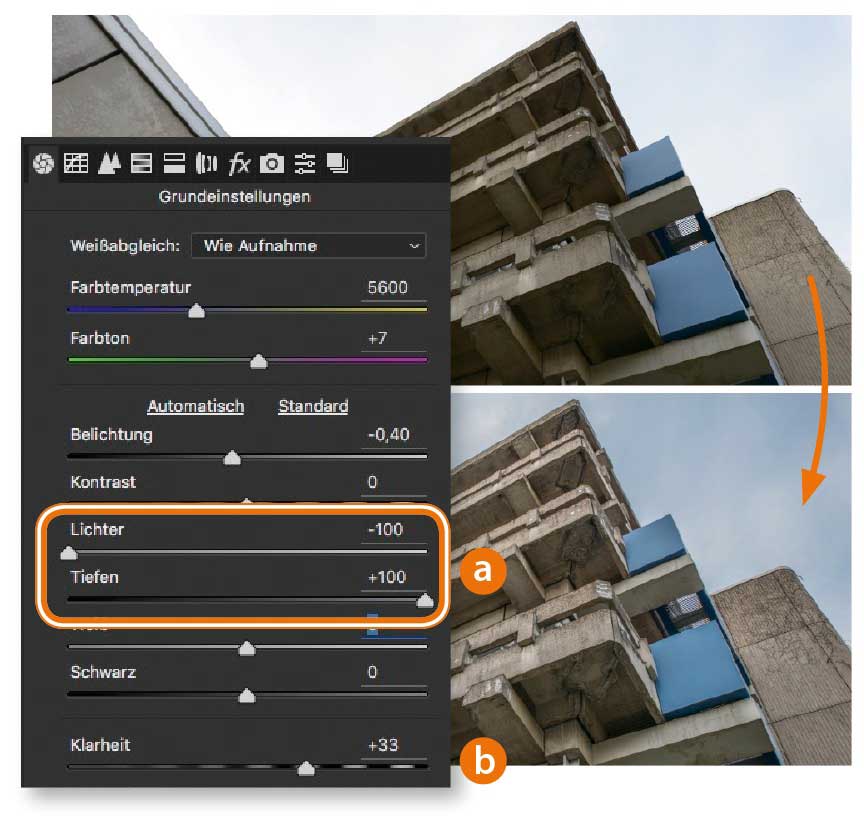This screenshot has width=864, height=816.
Task: Click the Farbtemperatur slider handle
Action: click(x=197, y=311)
